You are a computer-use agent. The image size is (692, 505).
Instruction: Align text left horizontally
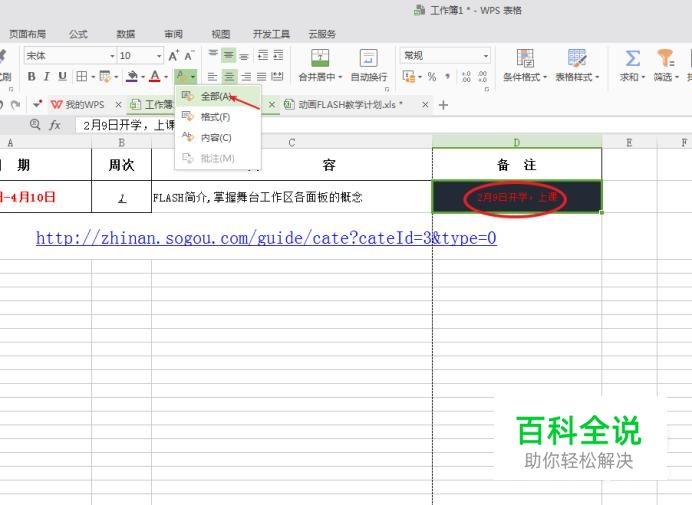click(212, 77)
